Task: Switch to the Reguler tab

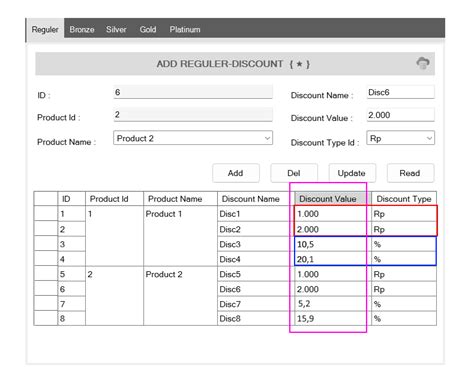Action: pyautogui.click(x=45, y=29)
